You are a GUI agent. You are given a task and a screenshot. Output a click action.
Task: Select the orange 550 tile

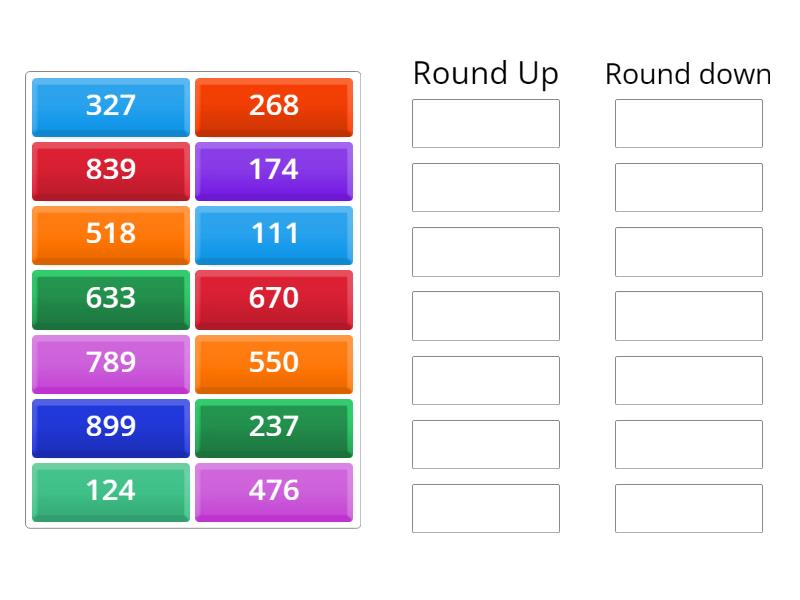[274, 362]
